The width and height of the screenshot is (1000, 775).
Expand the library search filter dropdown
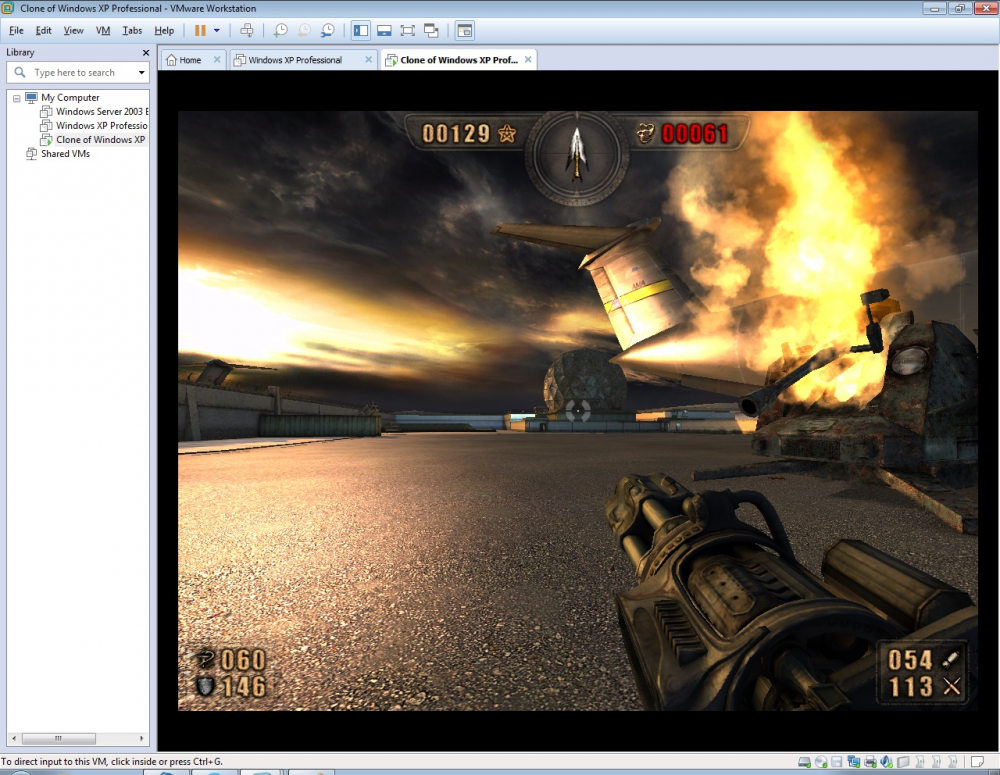[141, 73]
